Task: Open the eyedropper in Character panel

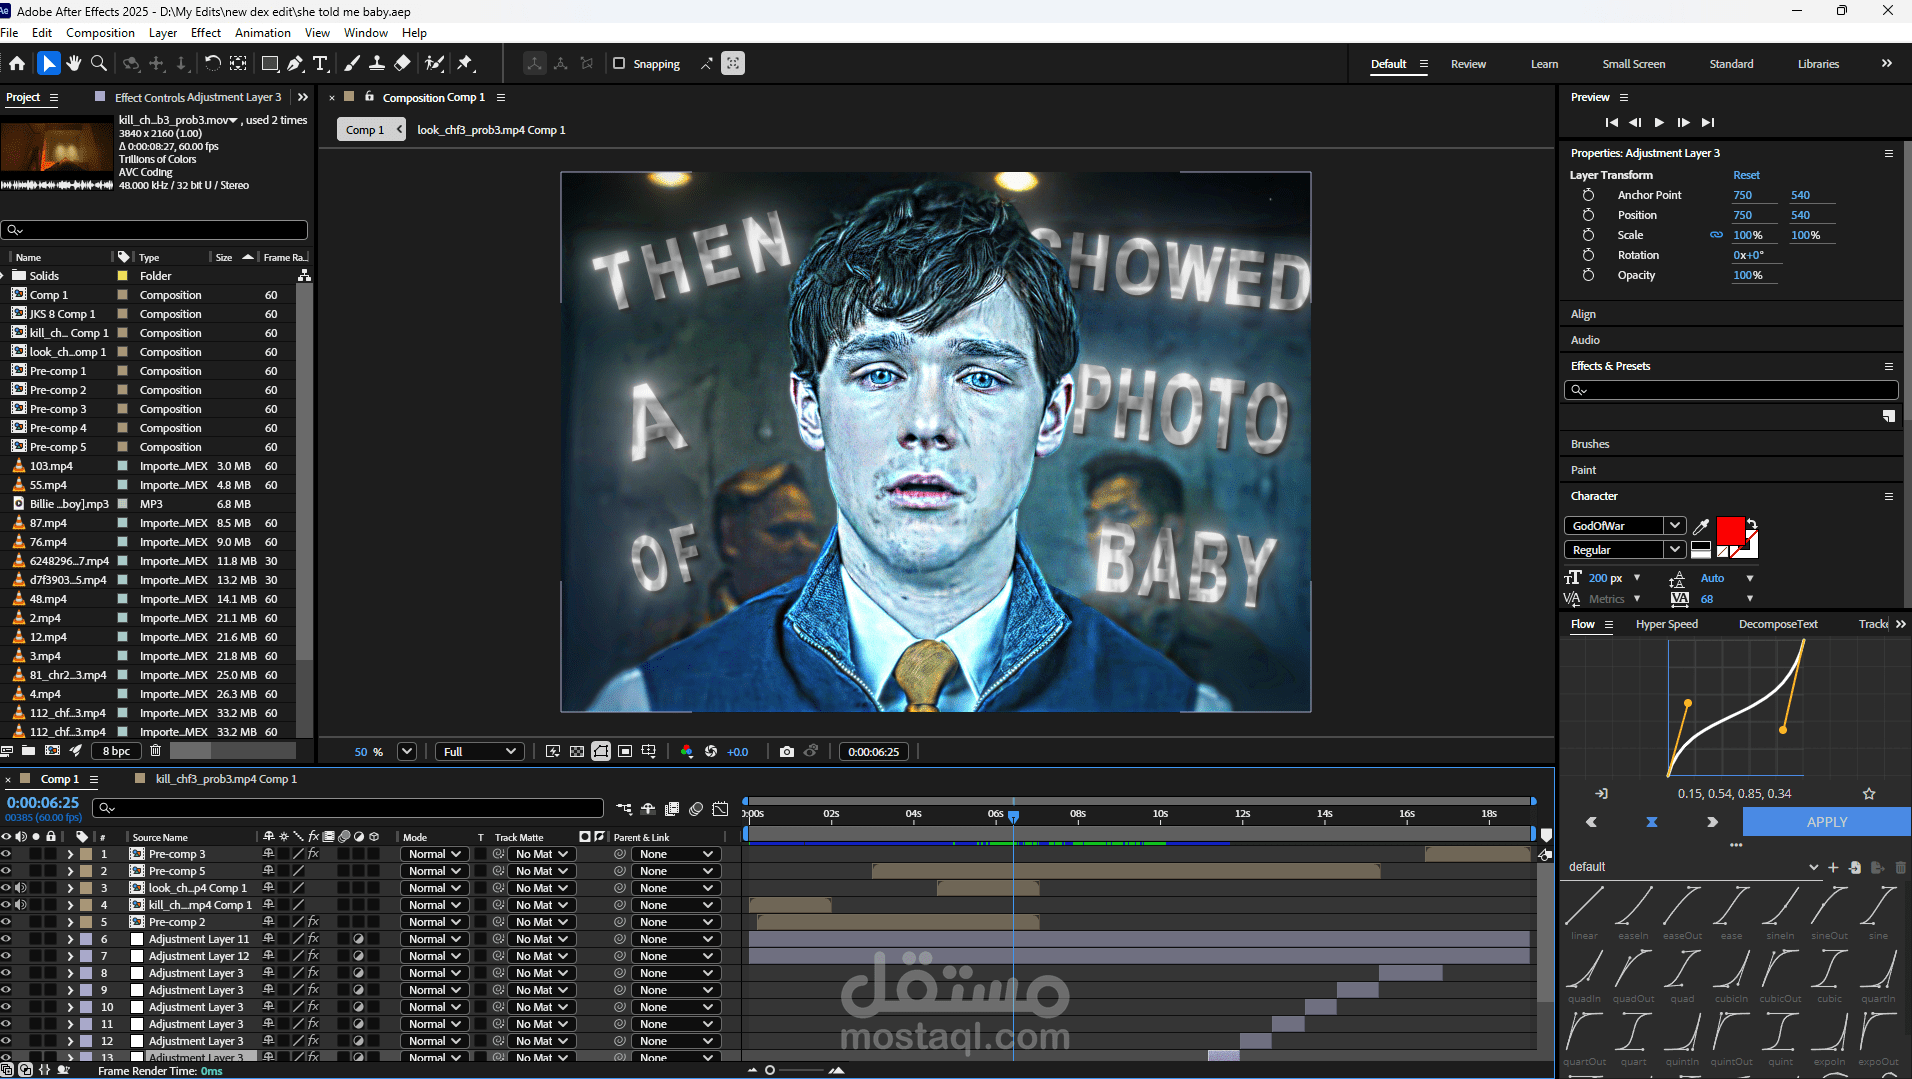Action: coord(1701,525)
